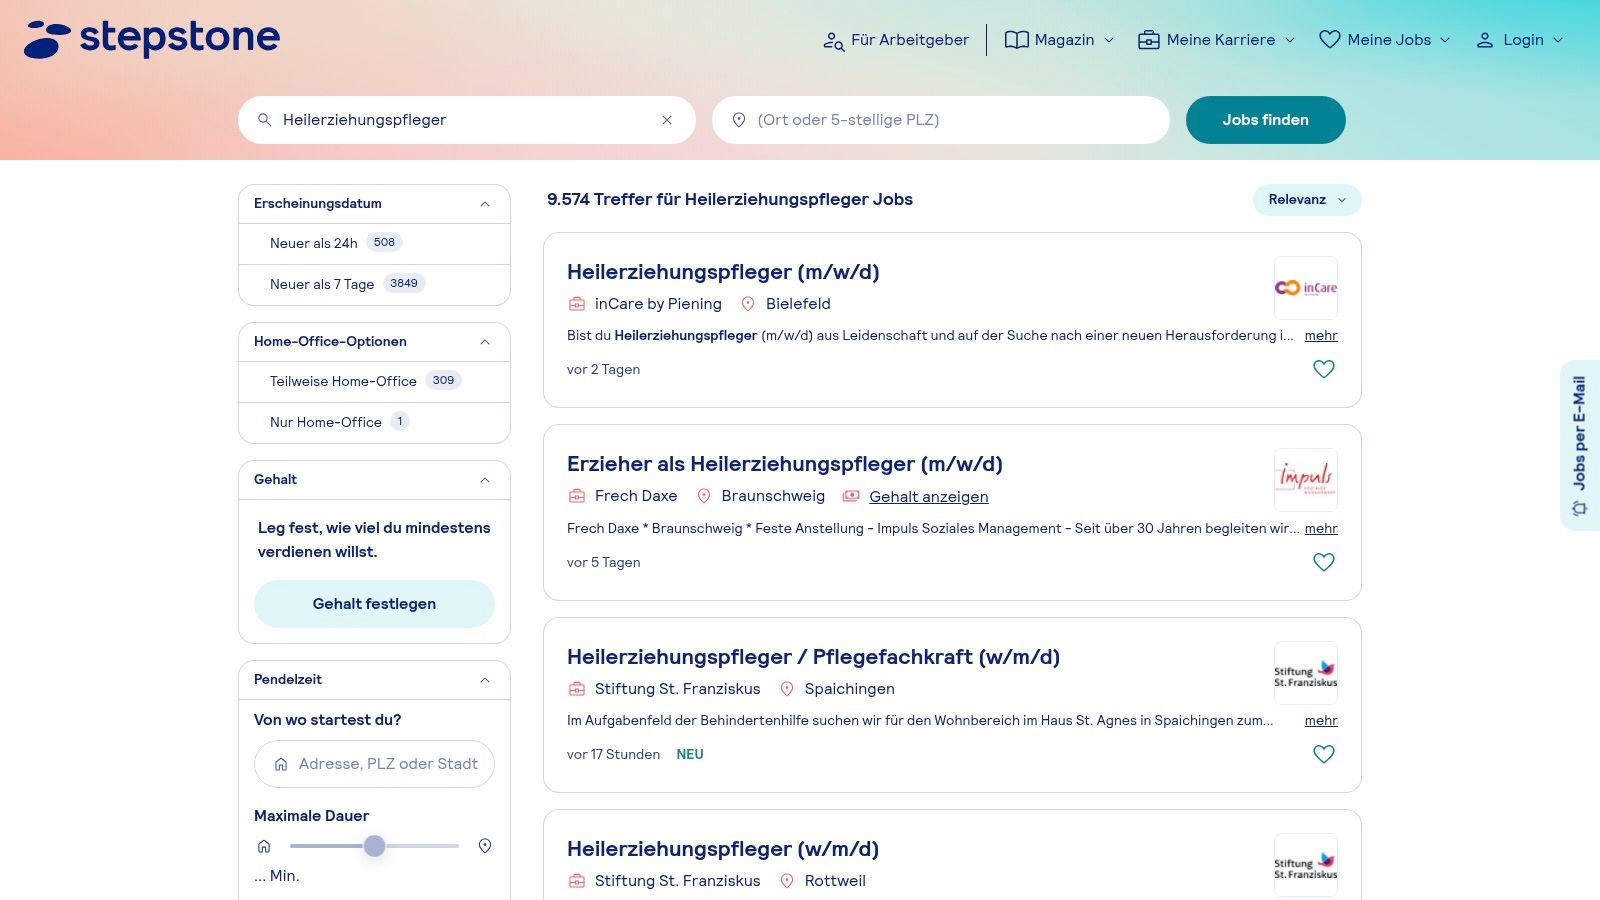This screenshot has height=900, width=1600.
Task: Clear the search field with X icon
Action: click(667, 120)
